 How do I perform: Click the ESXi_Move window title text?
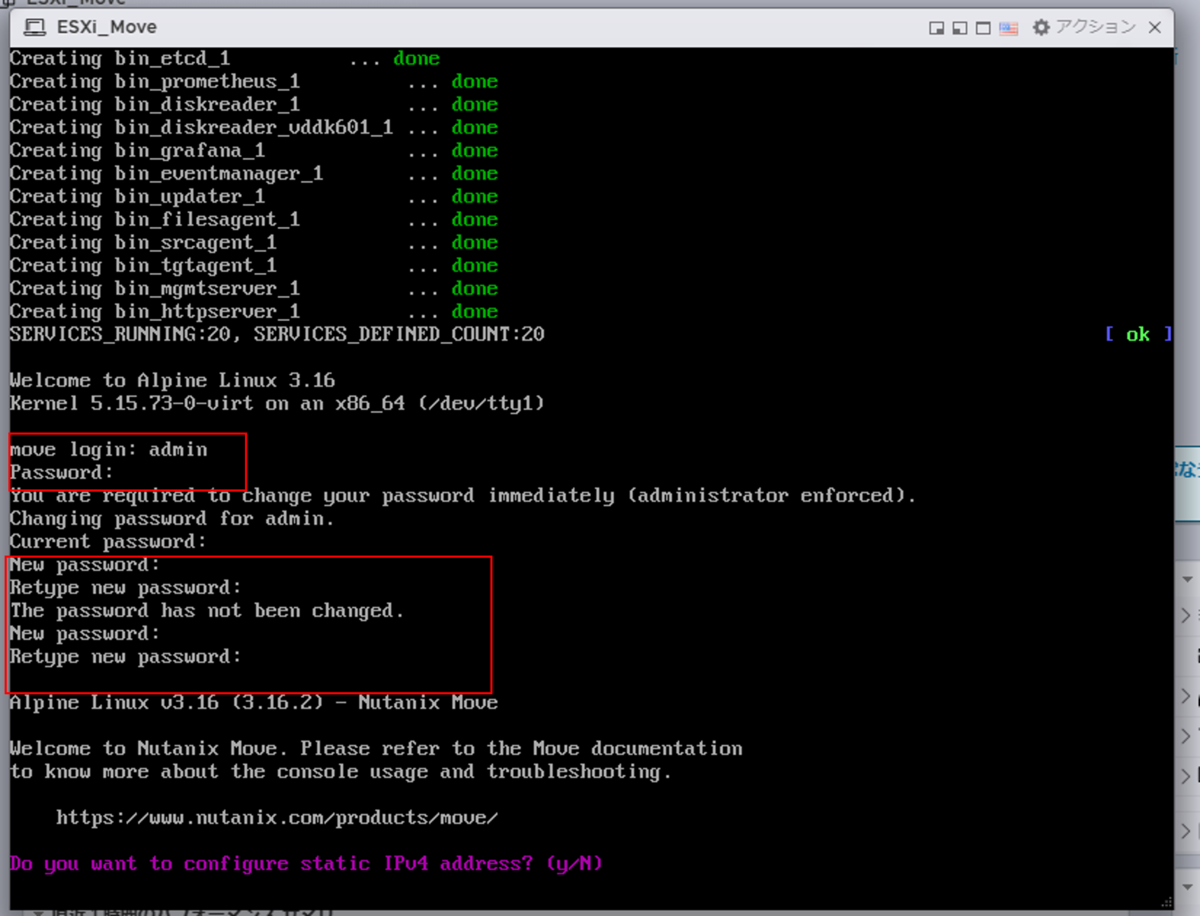106,27
